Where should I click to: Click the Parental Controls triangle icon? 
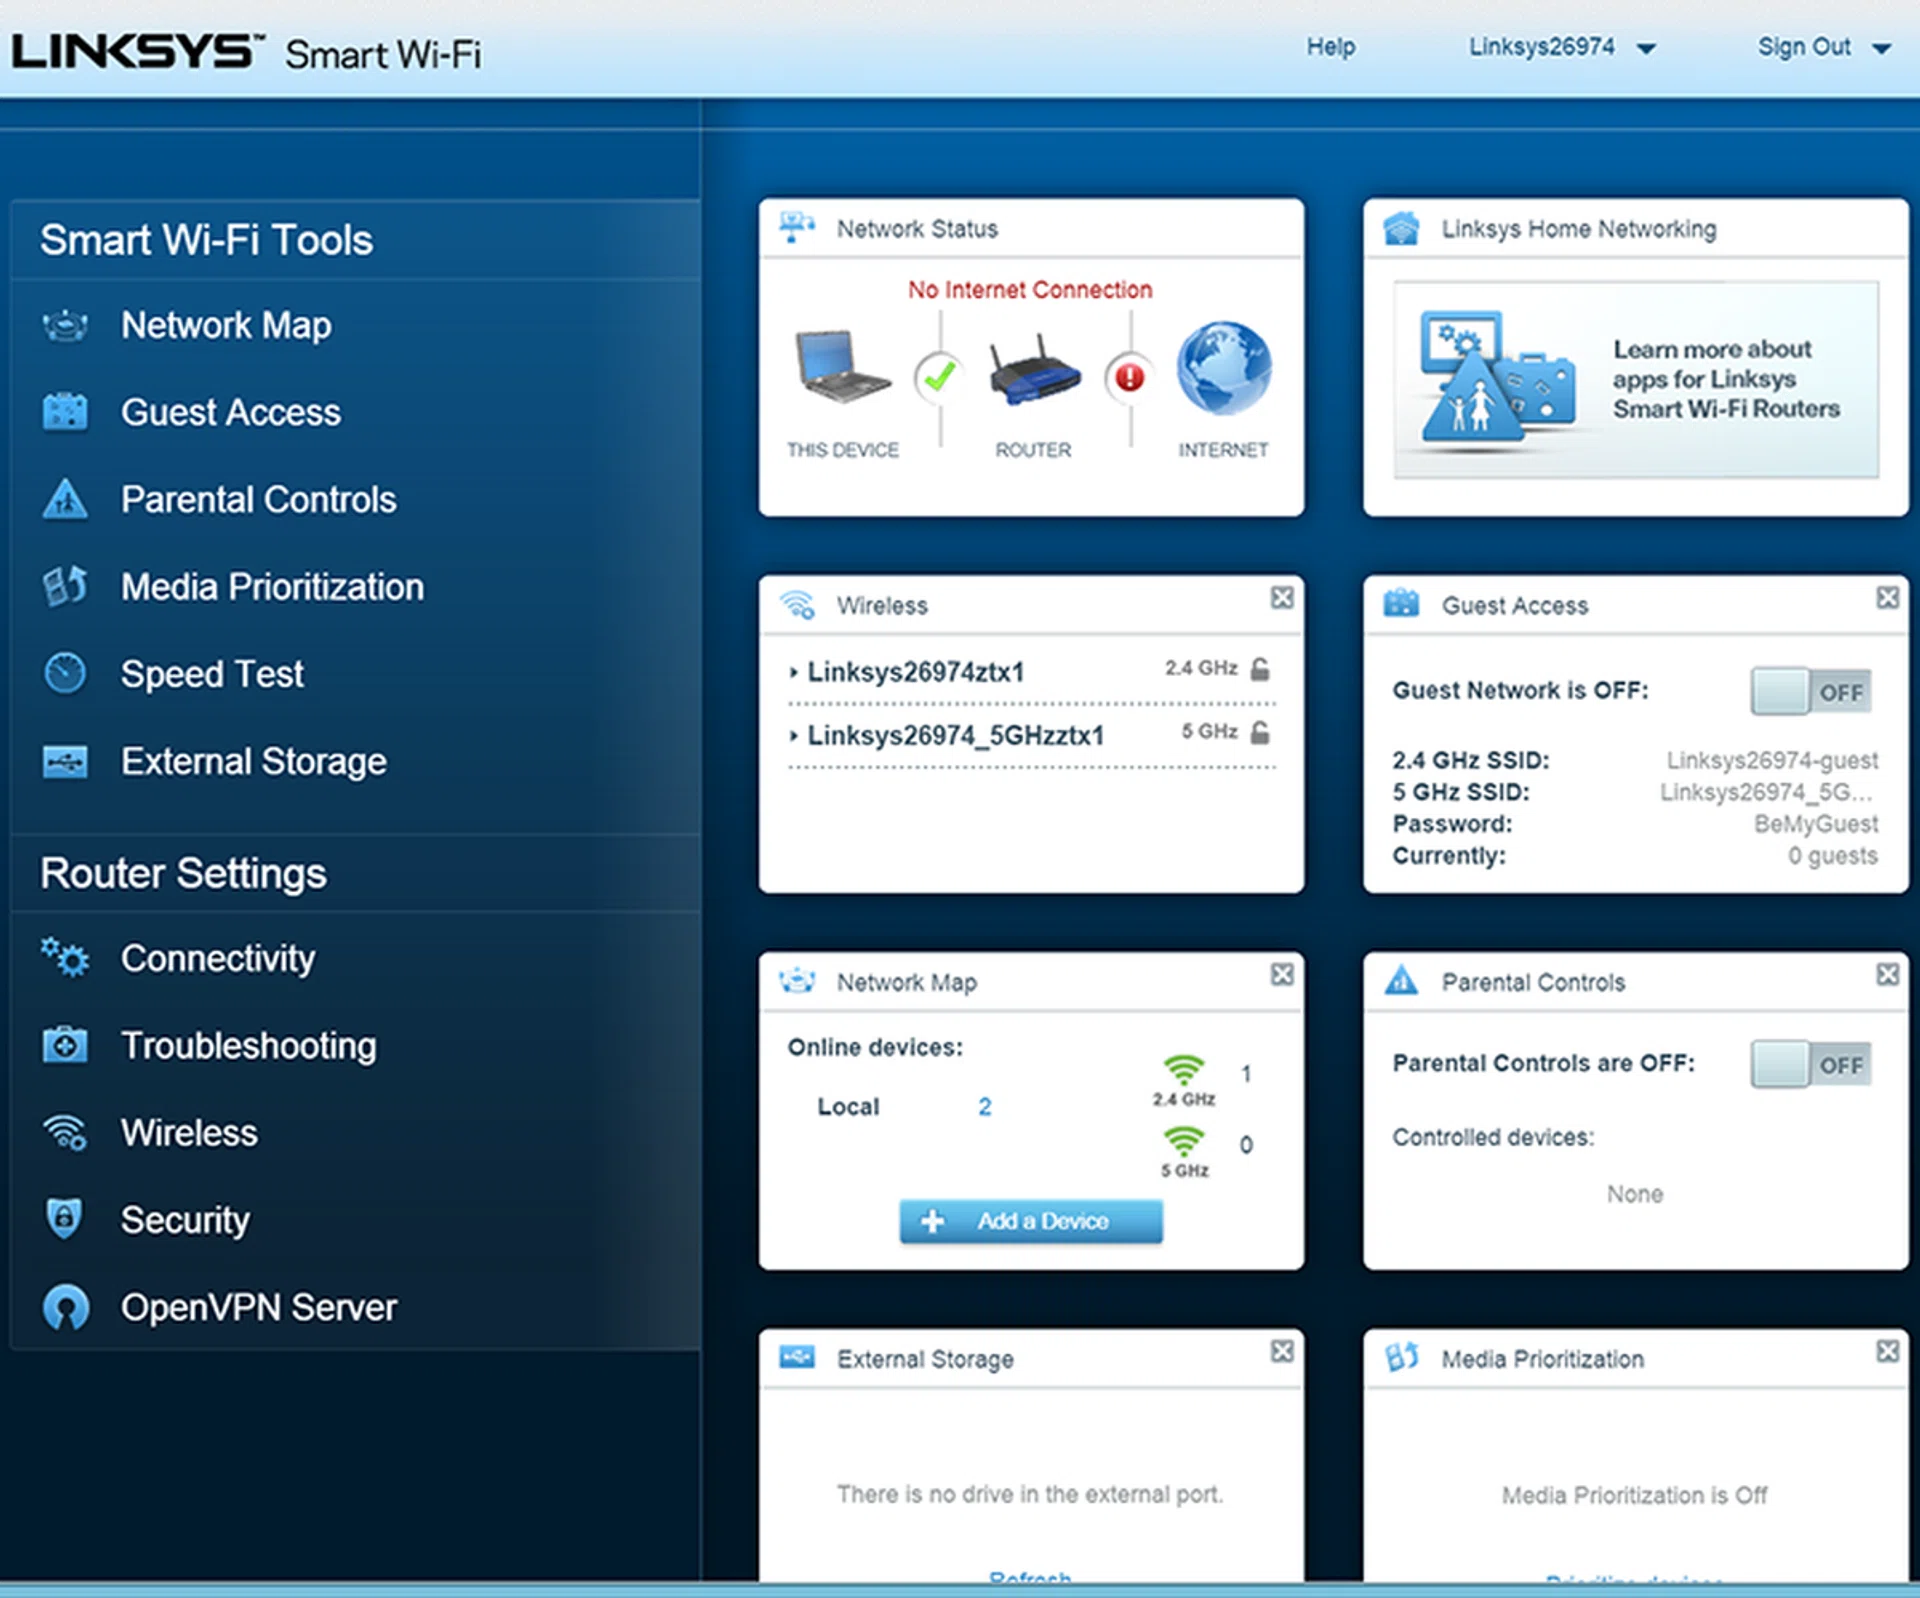coord(65,499)
